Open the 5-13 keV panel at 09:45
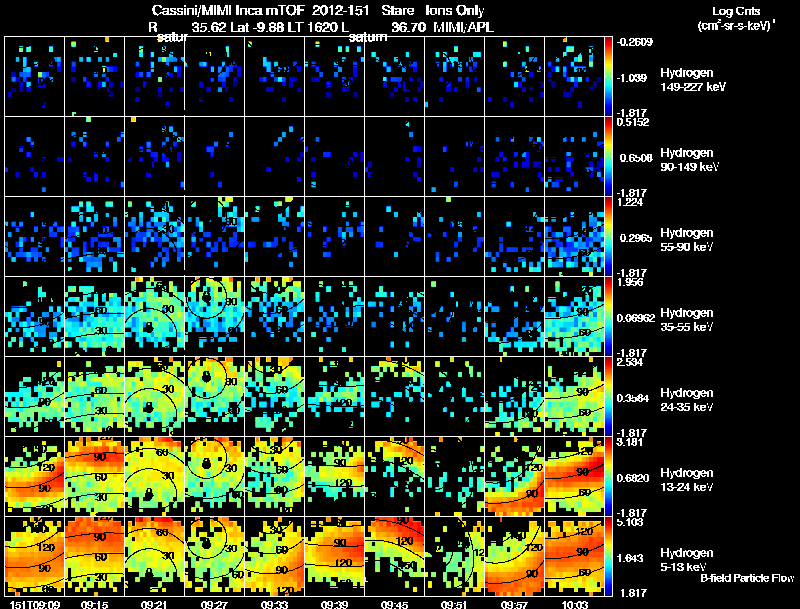This screenshot has height=609, width=800. tap(394, 557)
